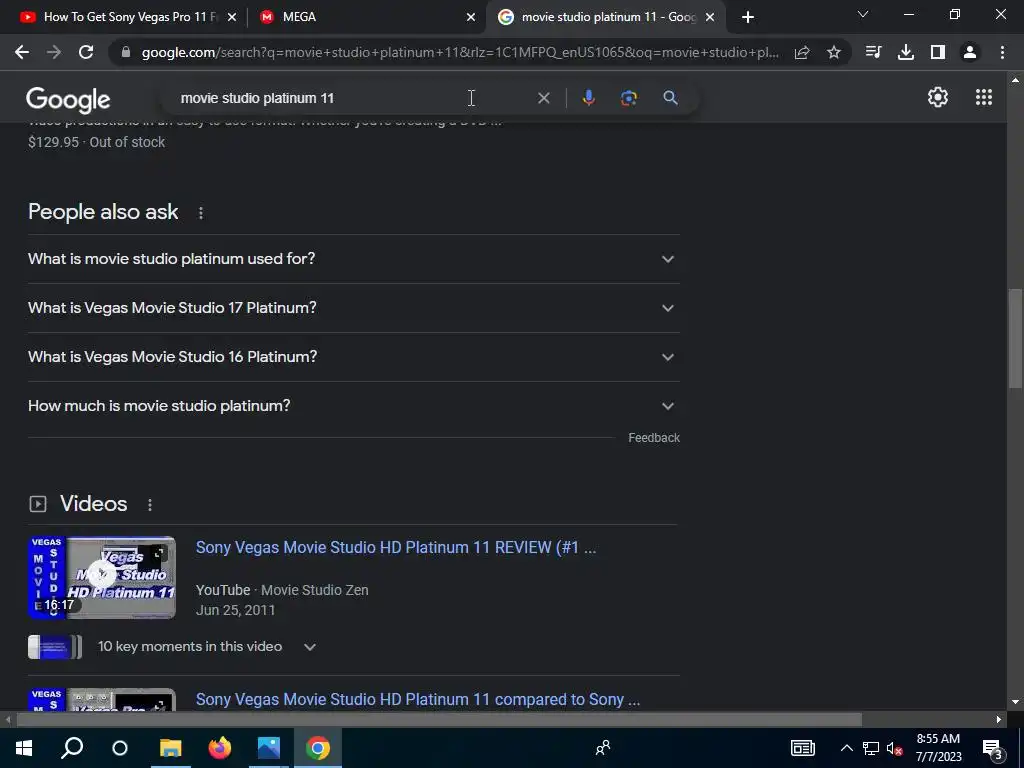
Task: Open Chrome three-dot menu
Action: coord(1002,52)
